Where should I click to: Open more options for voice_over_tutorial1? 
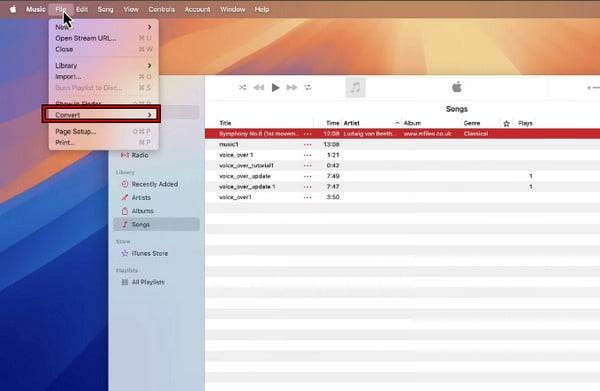[x=307, y=166]
